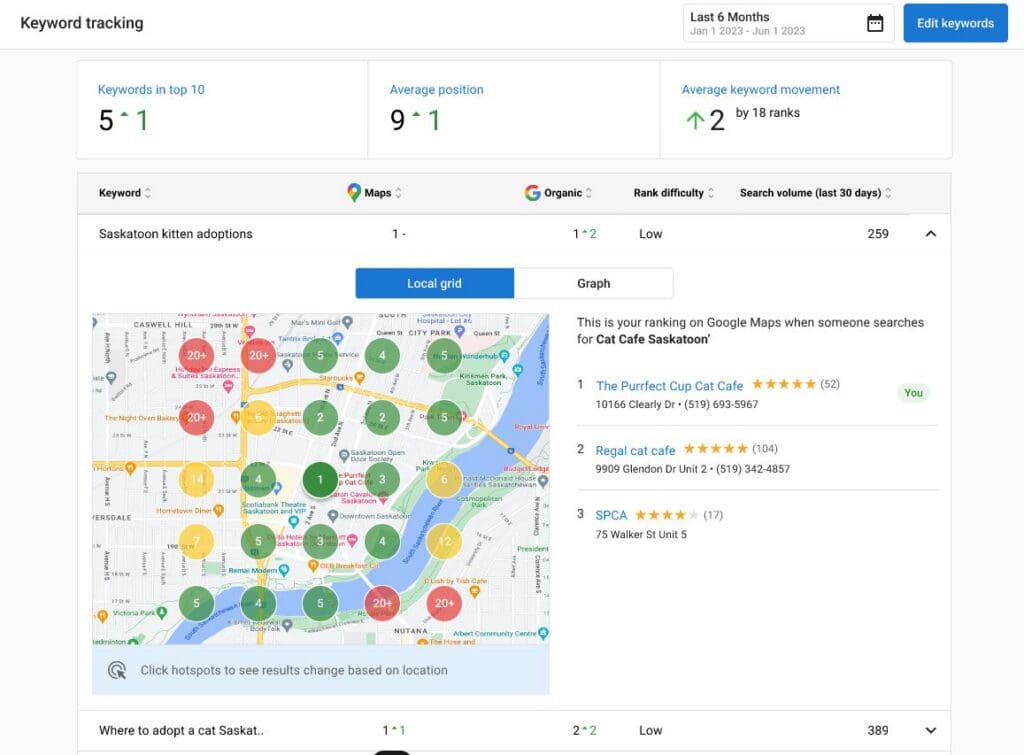Open the Regal cat cafe listing link
The height and width of the screenshot is (755, 1024).
point(636,449)
